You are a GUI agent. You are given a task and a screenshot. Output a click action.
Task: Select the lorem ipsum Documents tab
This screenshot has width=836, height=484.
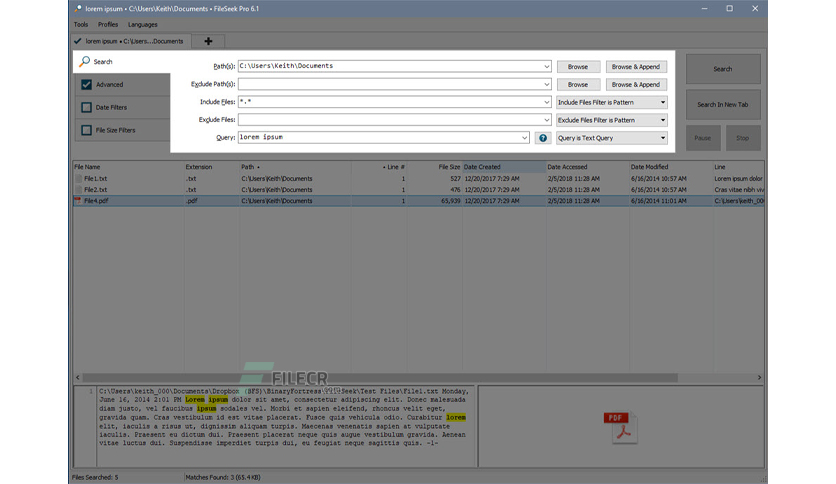(131, 41)
